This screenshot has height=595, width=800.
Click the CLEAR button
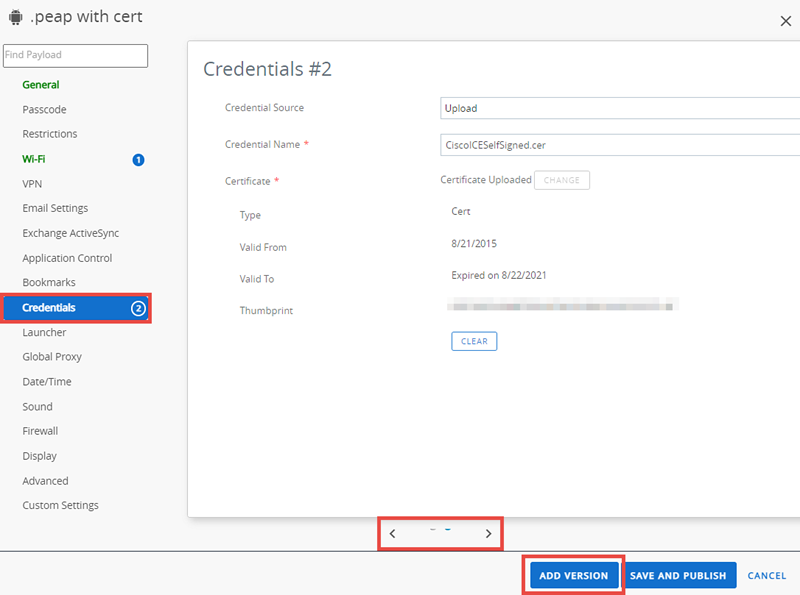pyautogui.click(x=474, y=341)
